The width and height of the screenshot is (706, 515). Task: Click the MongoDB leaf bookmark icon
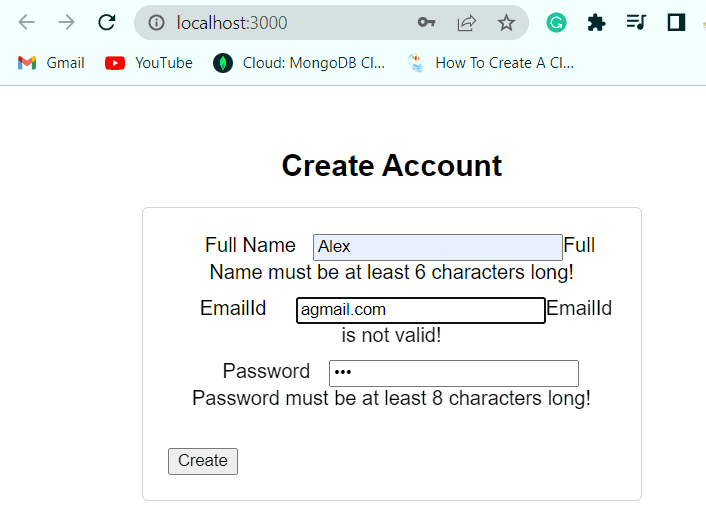[x=223, y=63]
